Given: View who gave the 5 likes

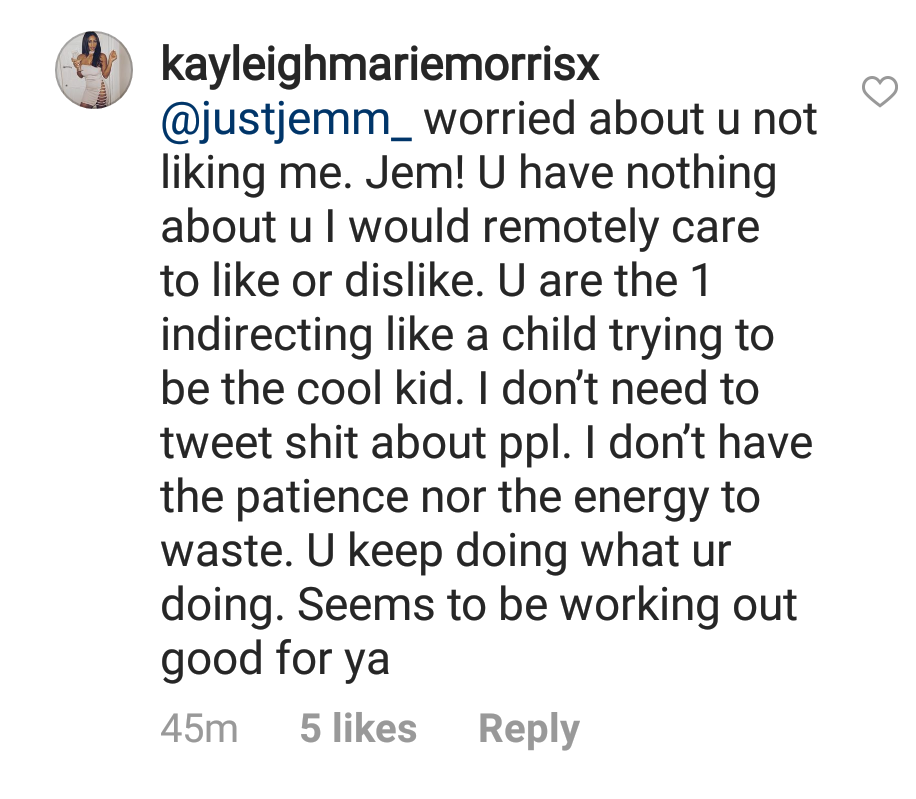Looking at the screenshot, I should pos(358,728).
